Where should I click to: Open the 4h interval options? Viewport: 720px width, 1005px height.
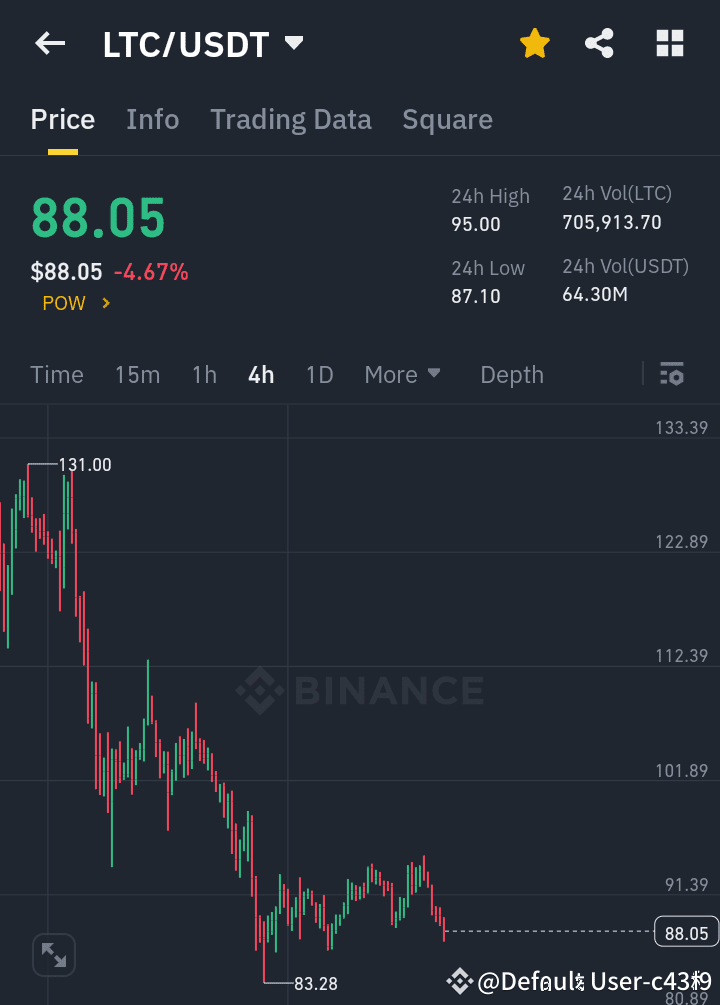(260, 374)
